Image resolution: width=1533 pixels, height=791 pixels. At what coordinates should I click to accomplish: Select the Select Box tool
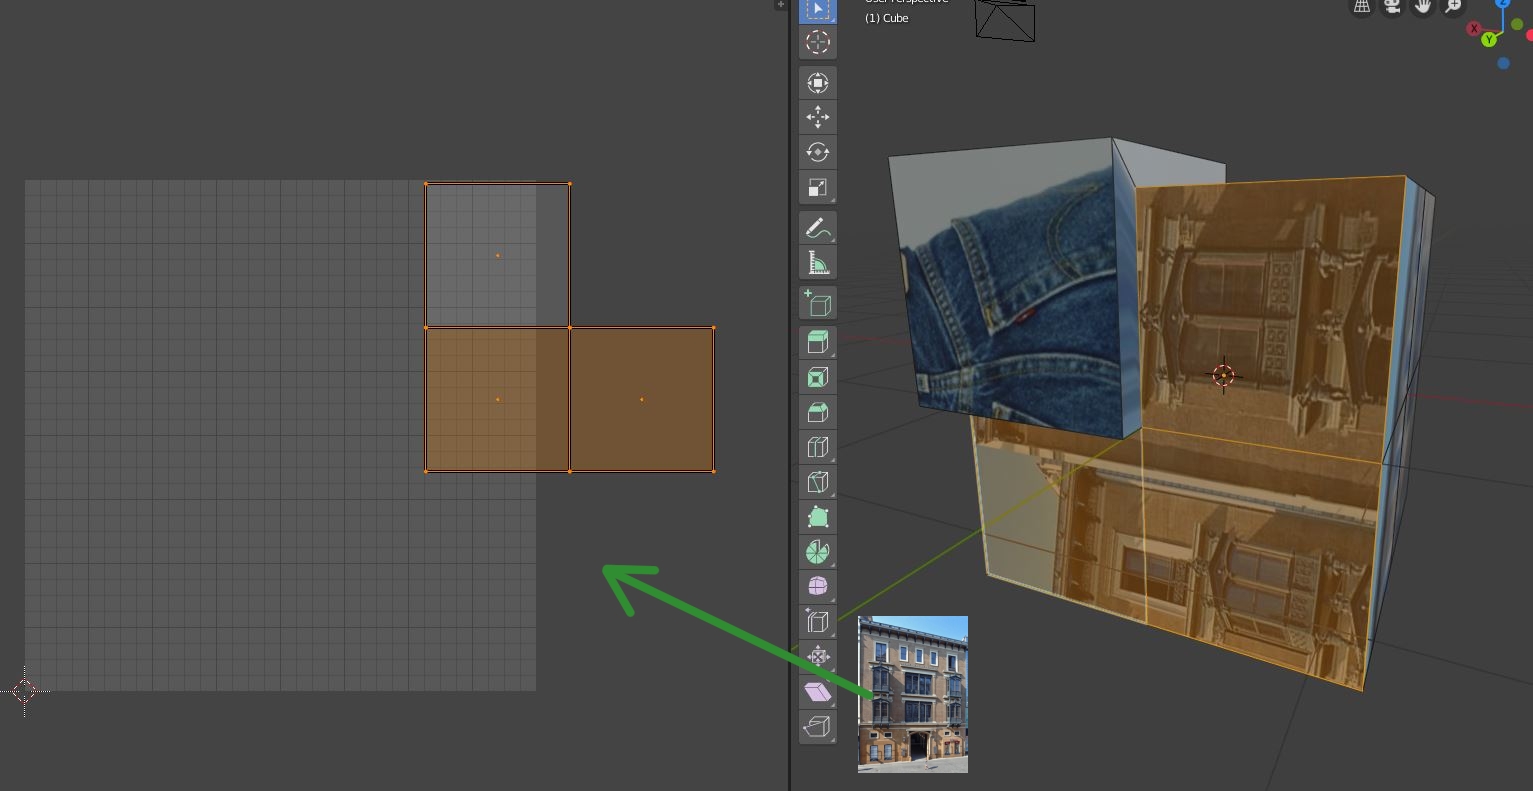click(818, 9)
